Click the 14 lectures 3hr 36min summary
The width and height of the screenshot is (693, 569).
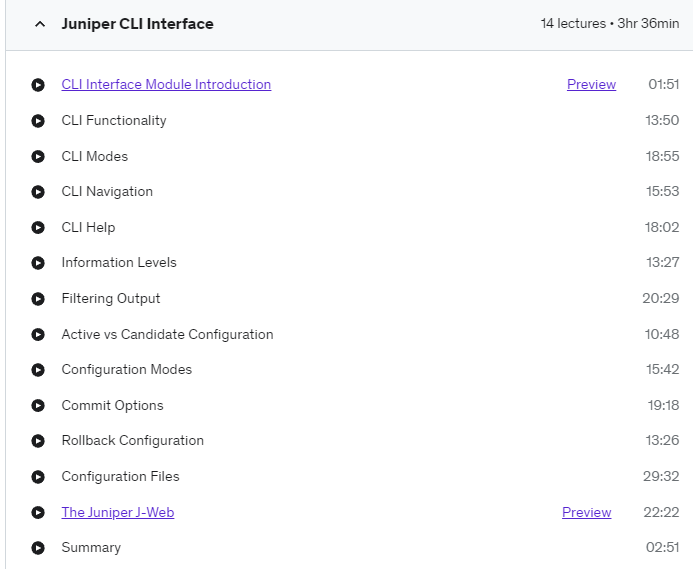(610, 23)
